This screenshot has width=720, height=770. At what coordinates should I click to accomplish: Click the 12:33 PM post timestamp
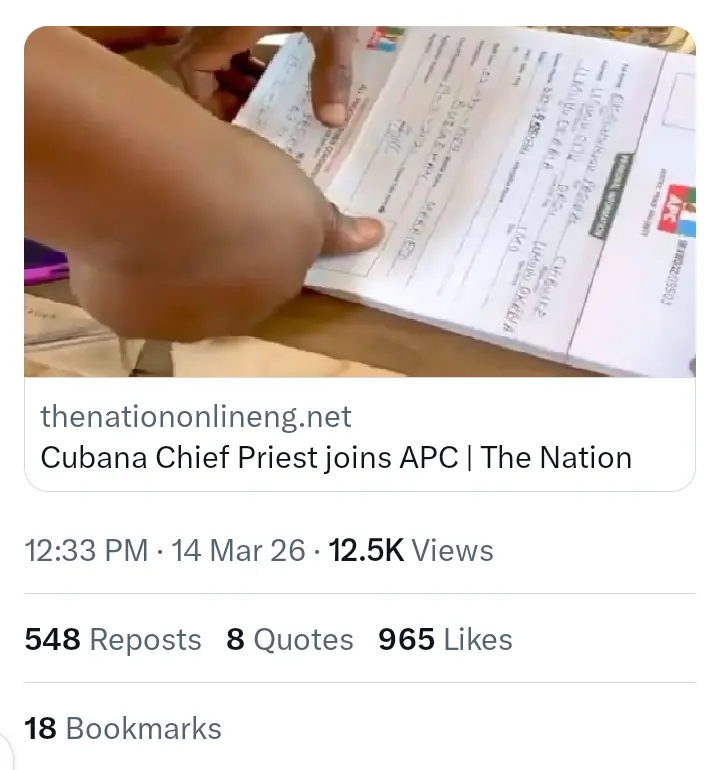86,550
